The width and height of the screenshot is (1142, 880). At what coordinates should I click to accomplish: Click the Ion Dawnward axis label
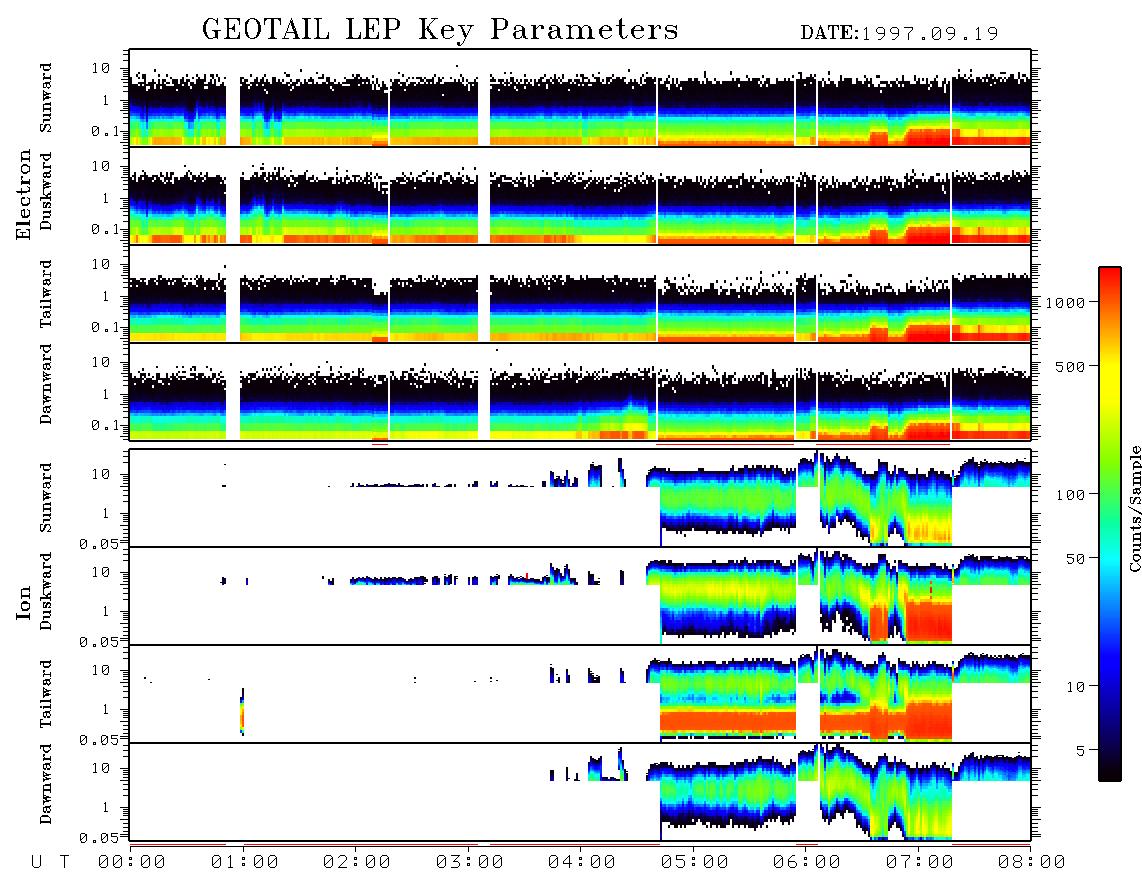click(x=46, y=784)
